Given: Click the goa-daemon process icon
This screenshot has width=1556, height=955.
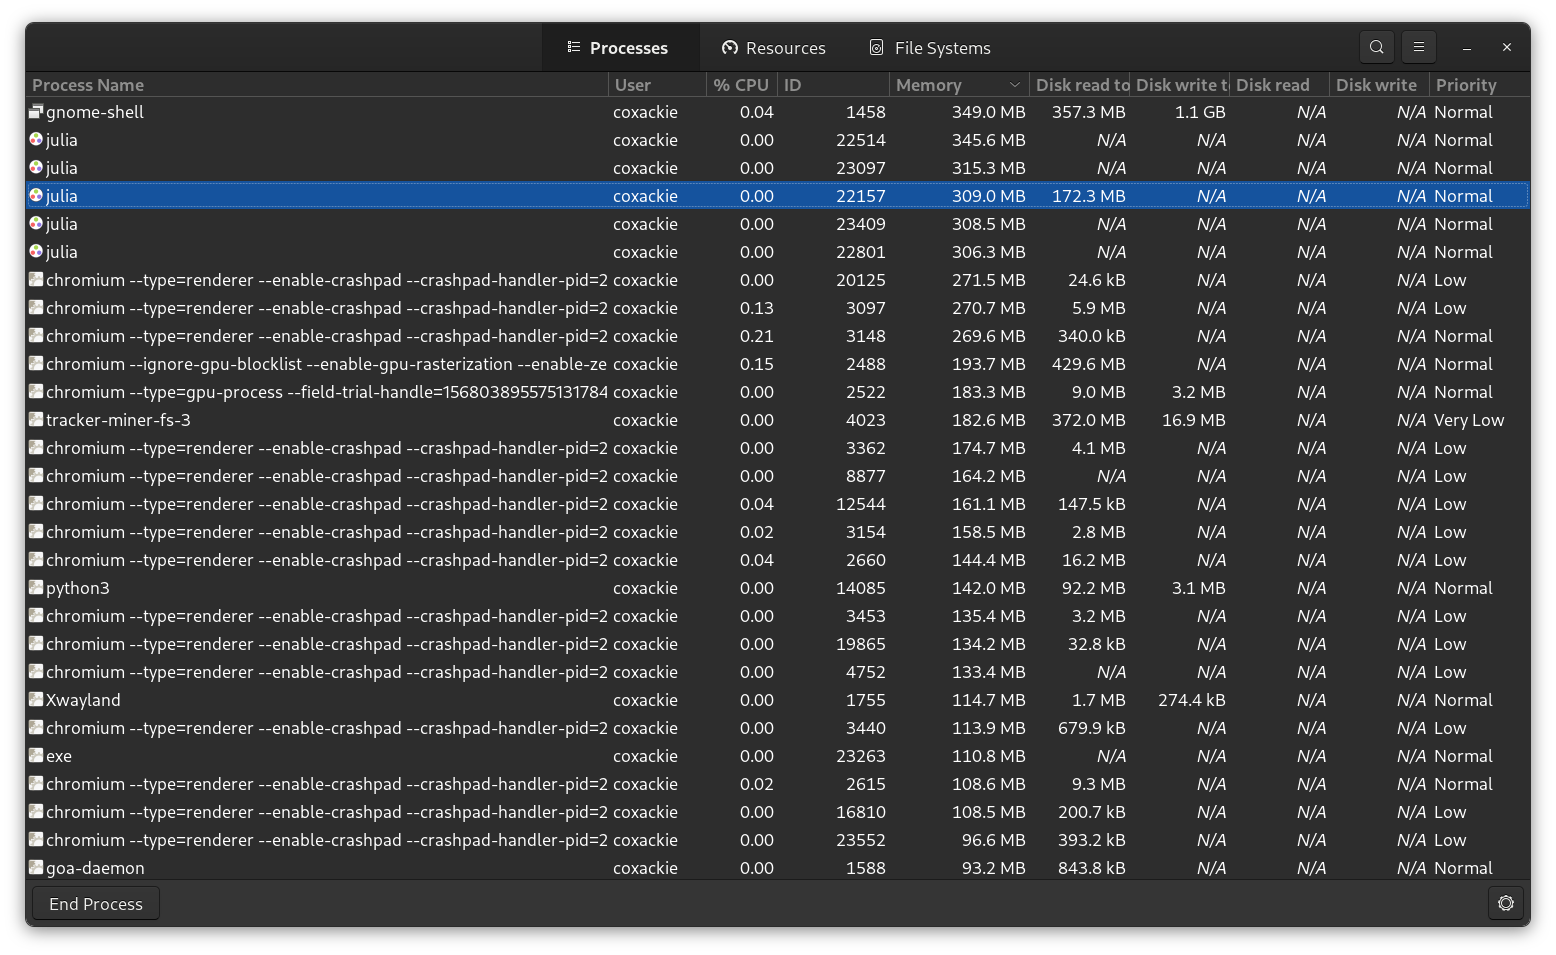Looking at the screenshot, I should [34, 868].
